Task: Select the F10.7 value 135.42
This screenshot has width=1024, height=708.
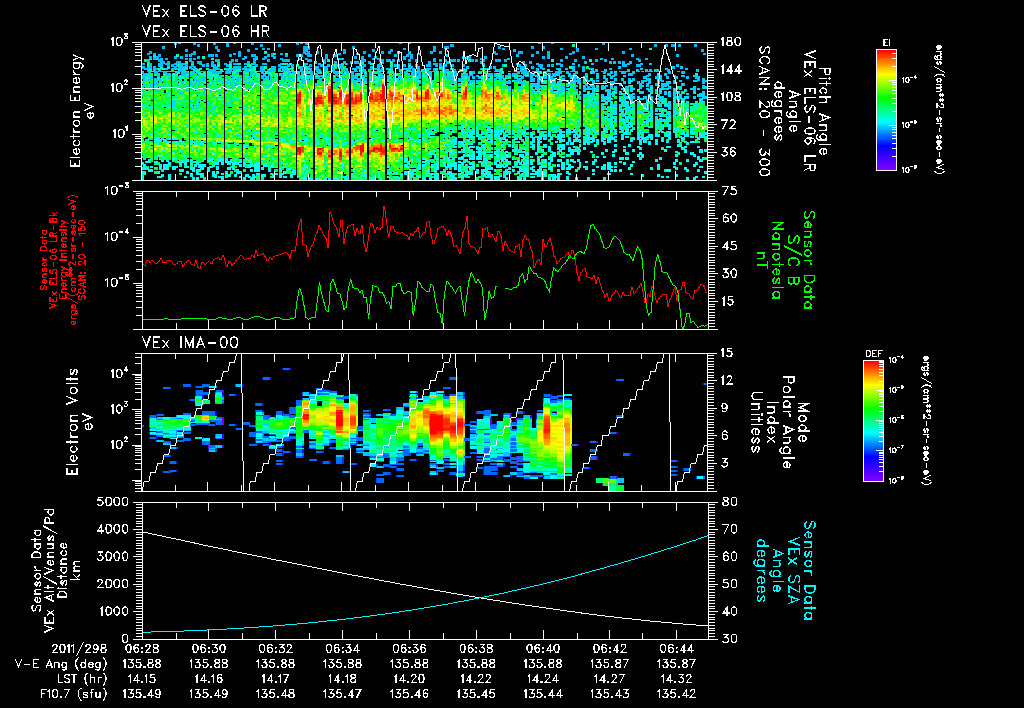Action: (x=677, y=694)
